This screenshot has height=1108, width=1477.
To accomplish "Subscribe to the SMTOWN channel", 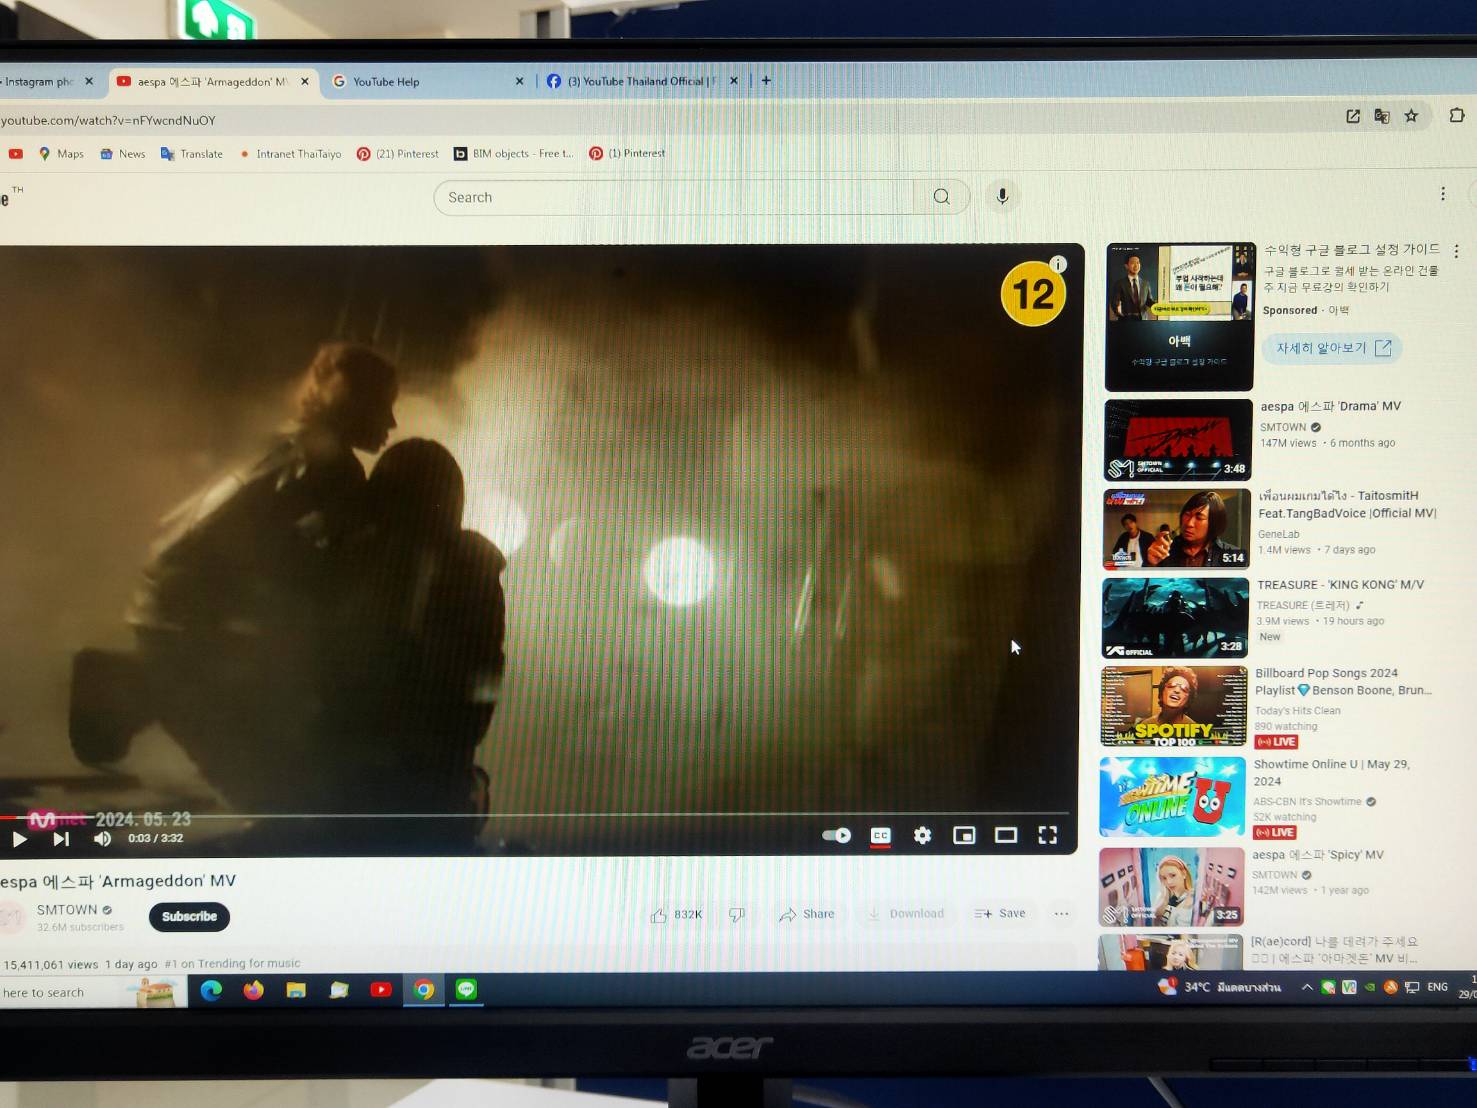I will 189,916.
